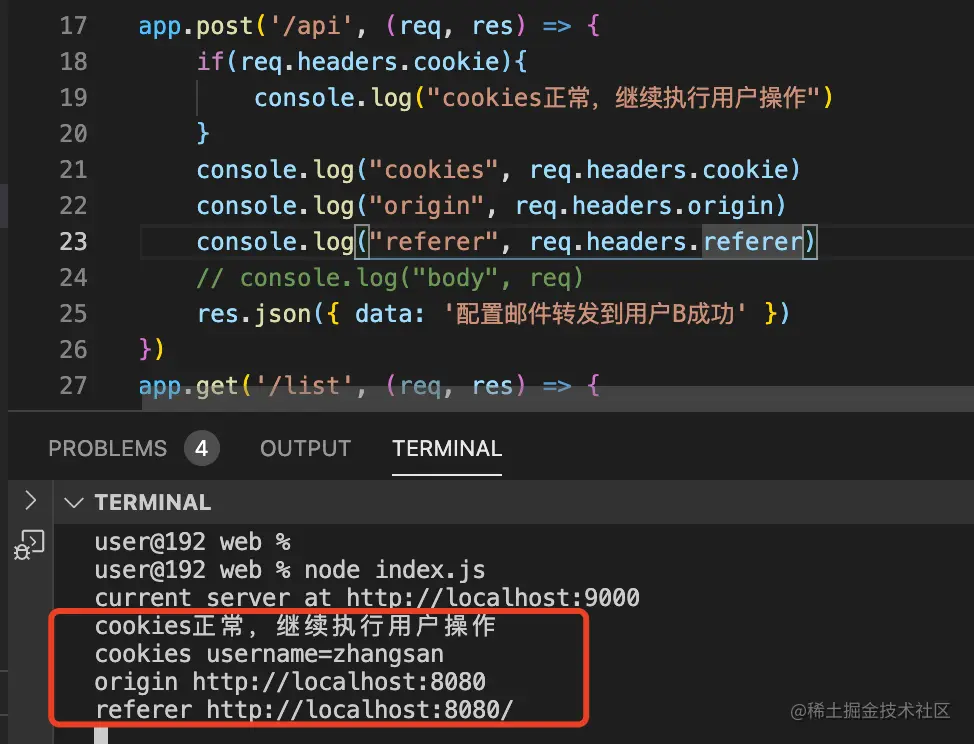Click line number 20 in gutter
Viewport: 974px width, 744px height.
click(x=73, y=134)
